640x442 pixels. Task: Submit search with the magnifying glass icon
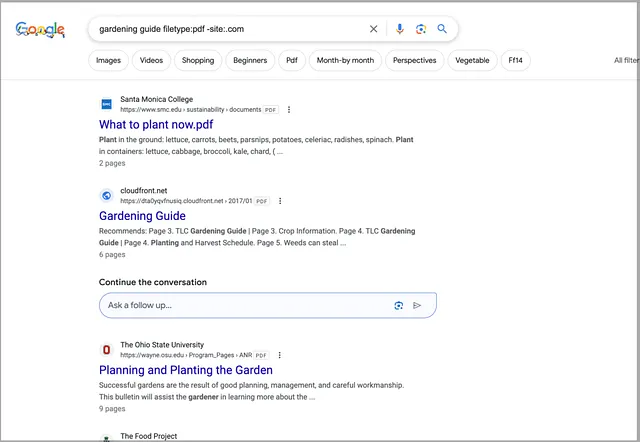(442, 29)
